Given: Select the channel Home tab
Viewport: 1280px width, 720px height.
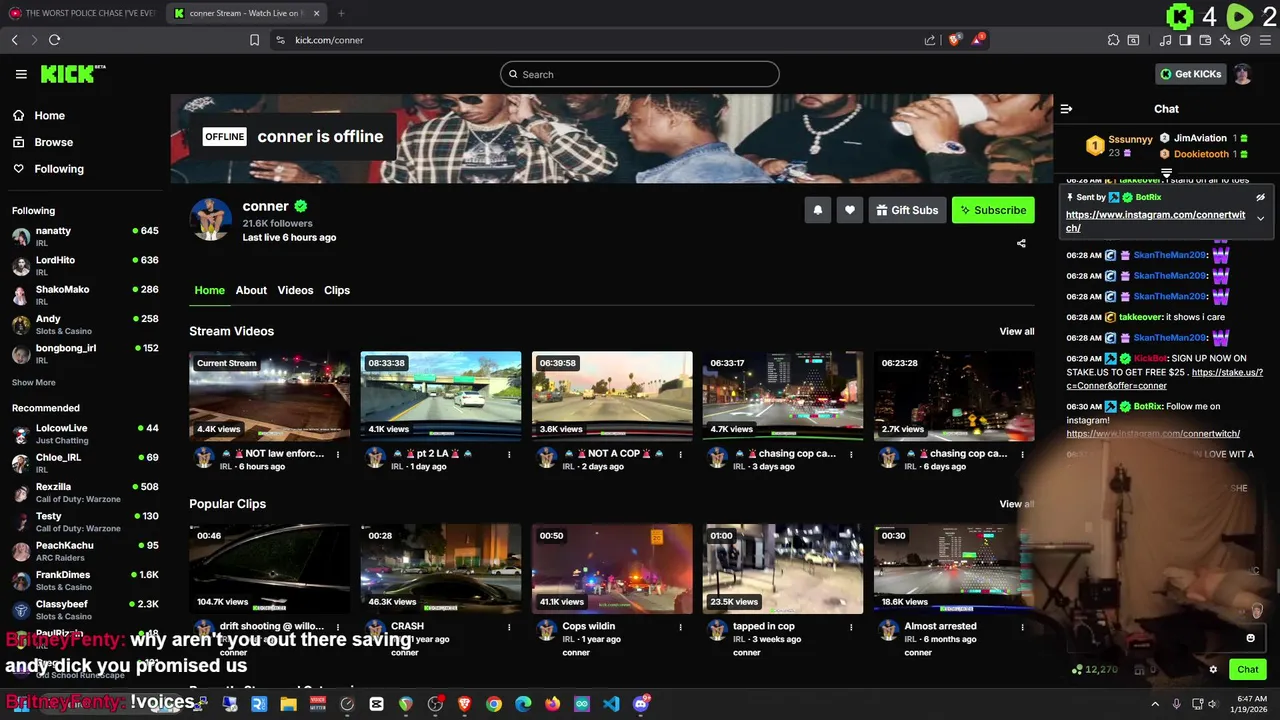Looking at the screenshot, I should point(209,290).
